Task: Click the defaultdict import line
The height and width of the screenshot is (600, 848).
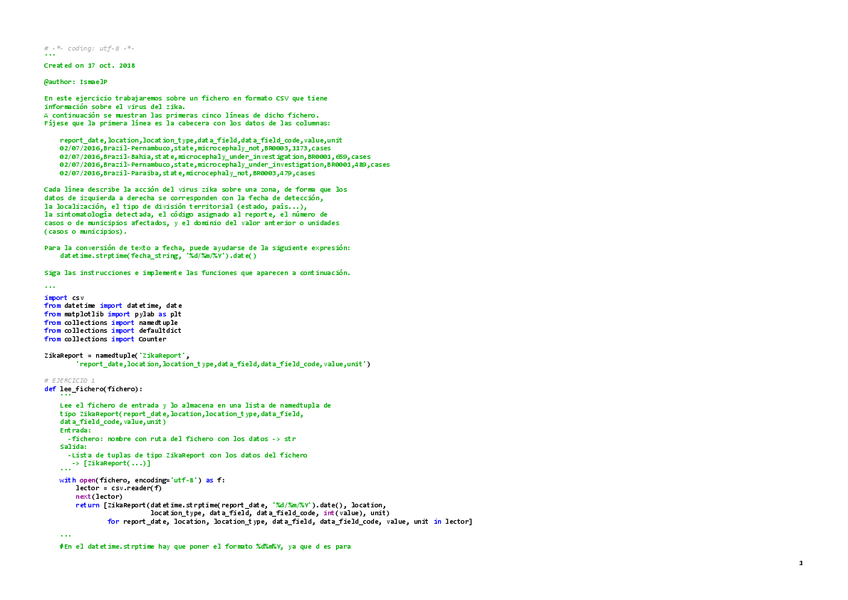Action: tap(112, 331)
